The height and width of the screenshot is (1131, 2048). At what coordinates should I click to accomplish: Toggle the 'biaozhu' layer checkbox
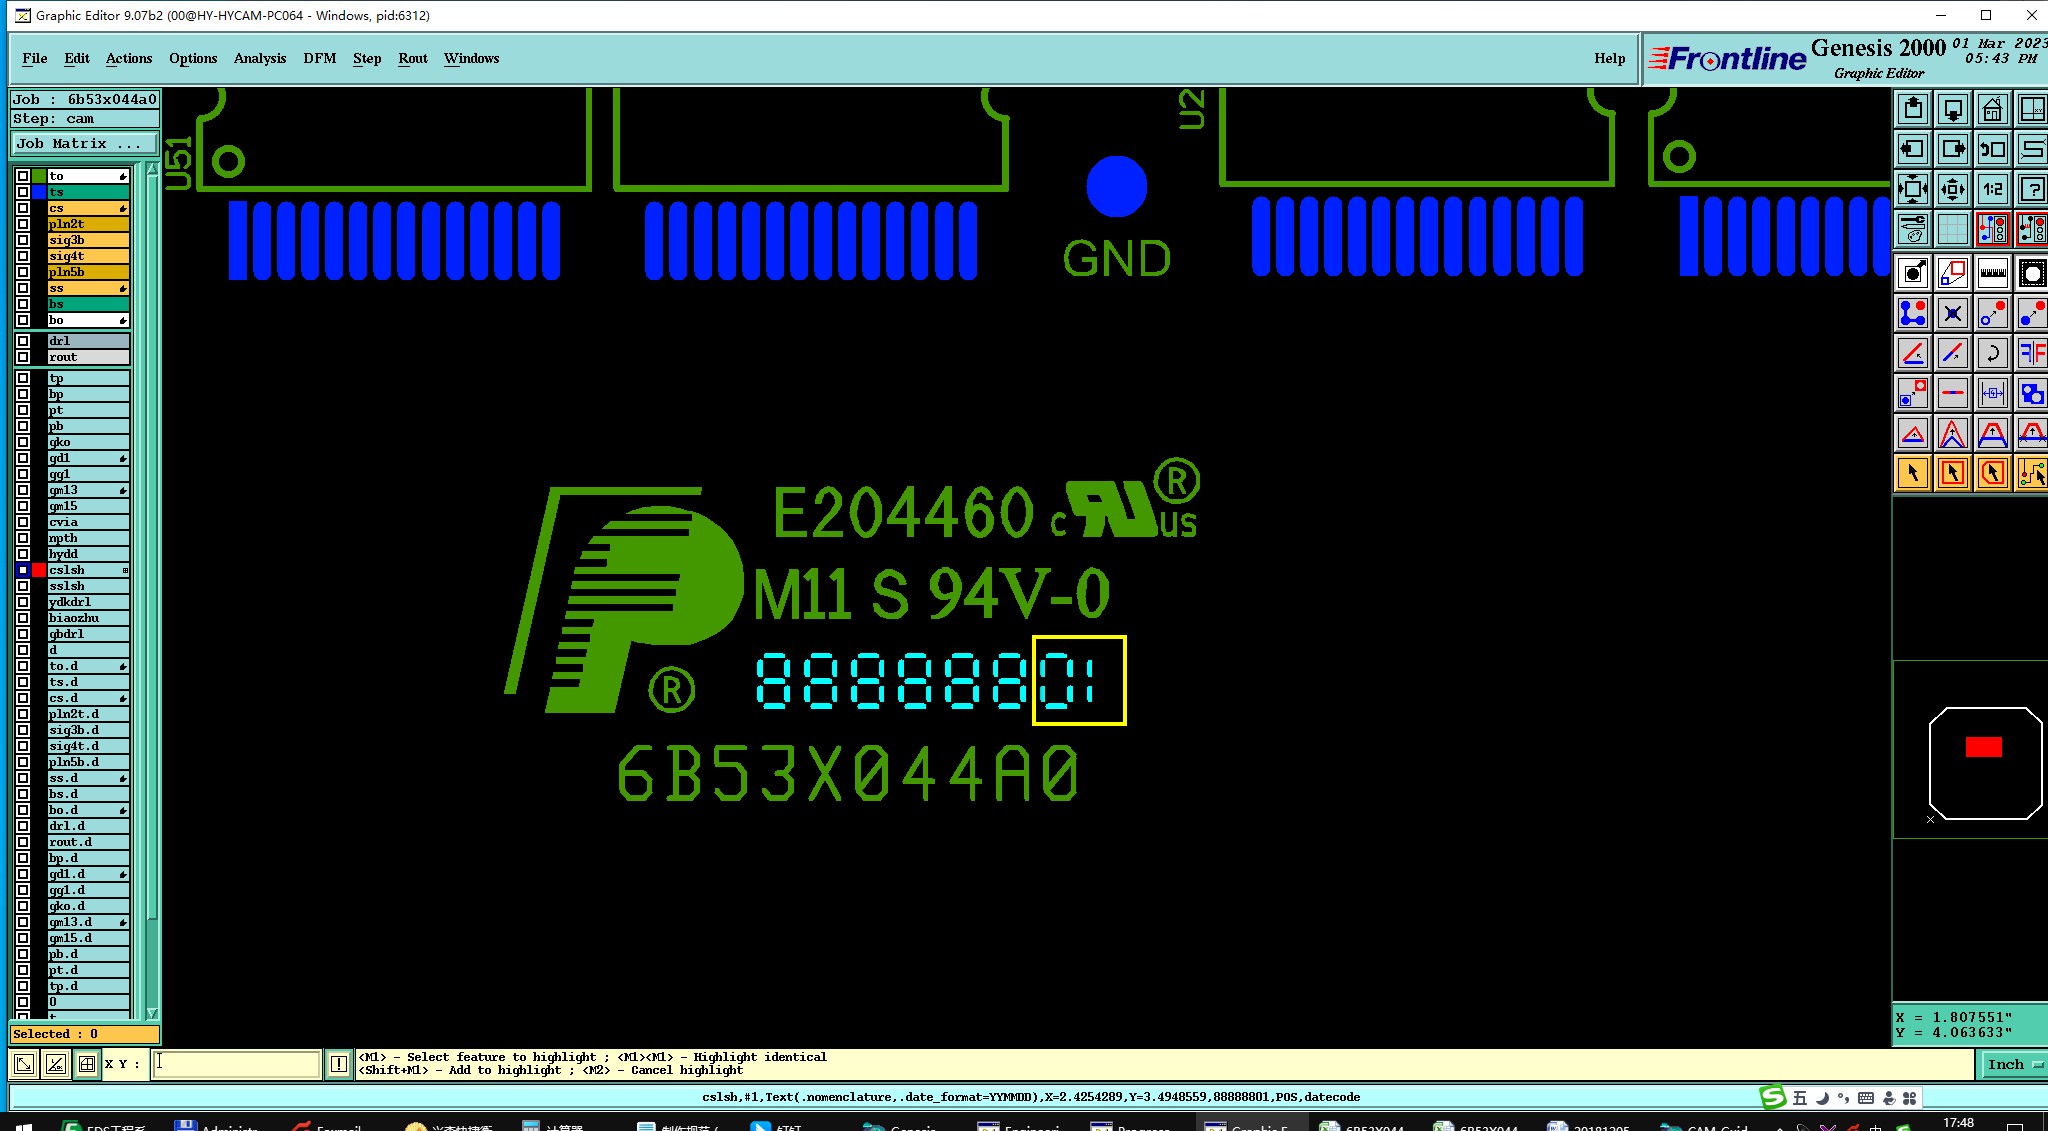(23, 618)
